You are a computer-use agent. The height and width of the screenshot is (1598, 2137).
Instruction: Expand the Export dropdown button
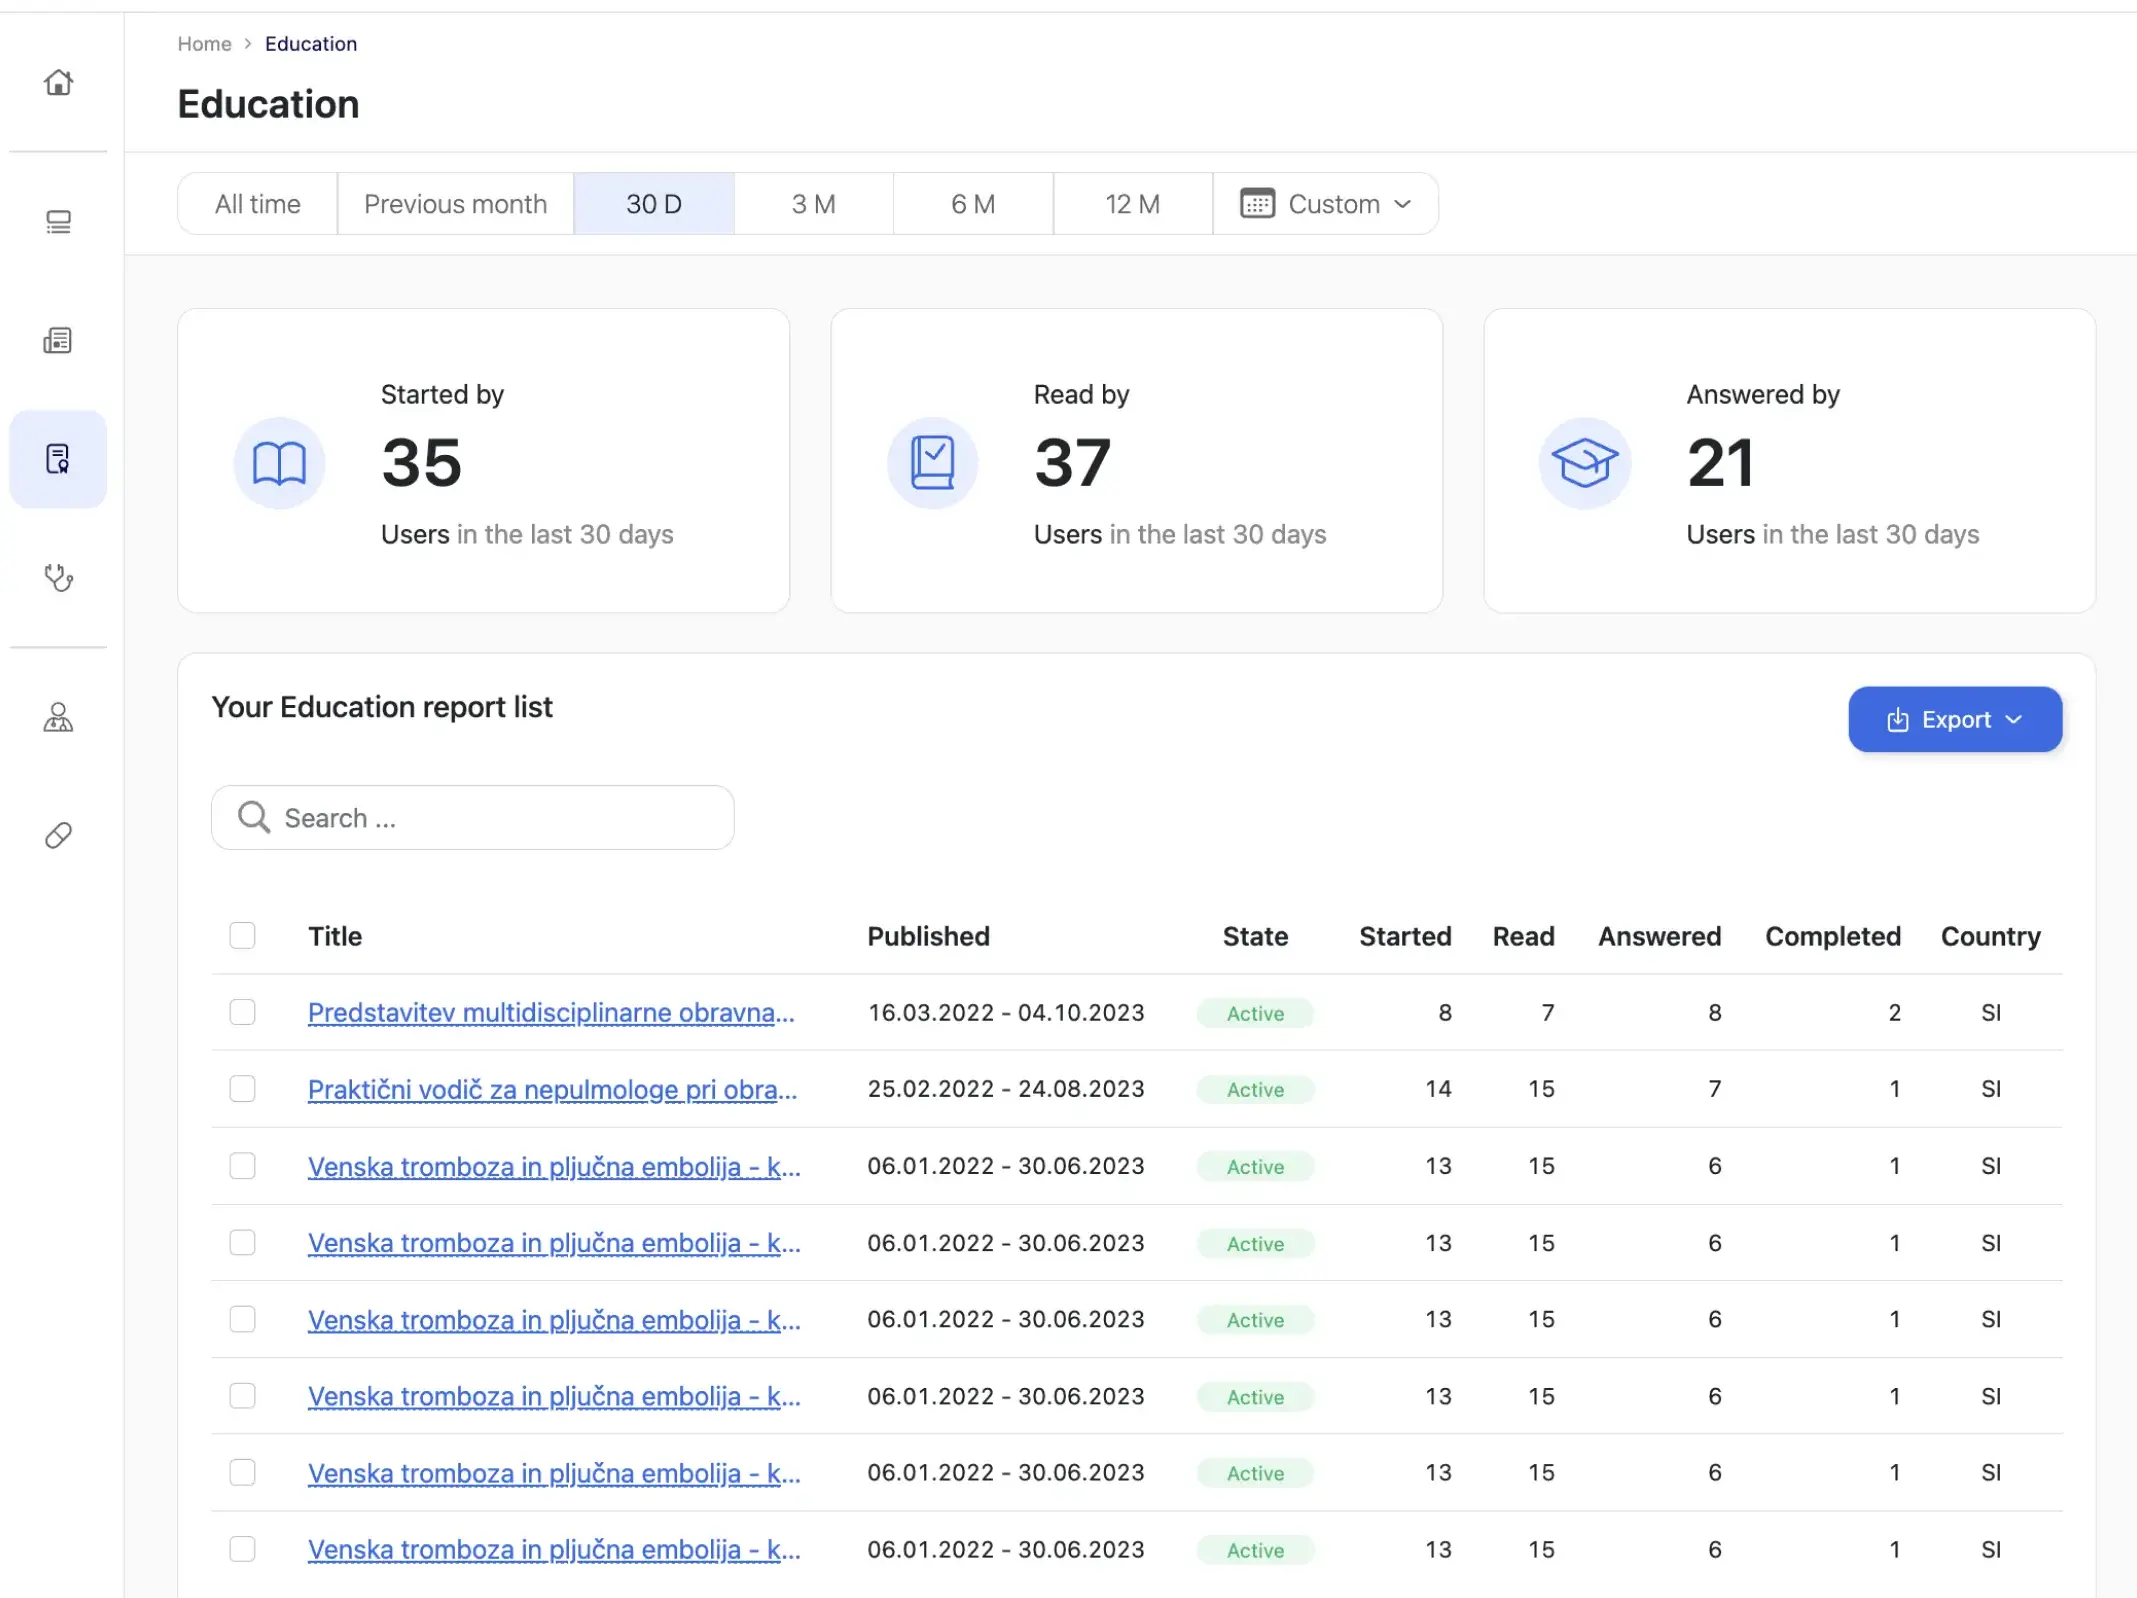click(x=1954, y=719)
